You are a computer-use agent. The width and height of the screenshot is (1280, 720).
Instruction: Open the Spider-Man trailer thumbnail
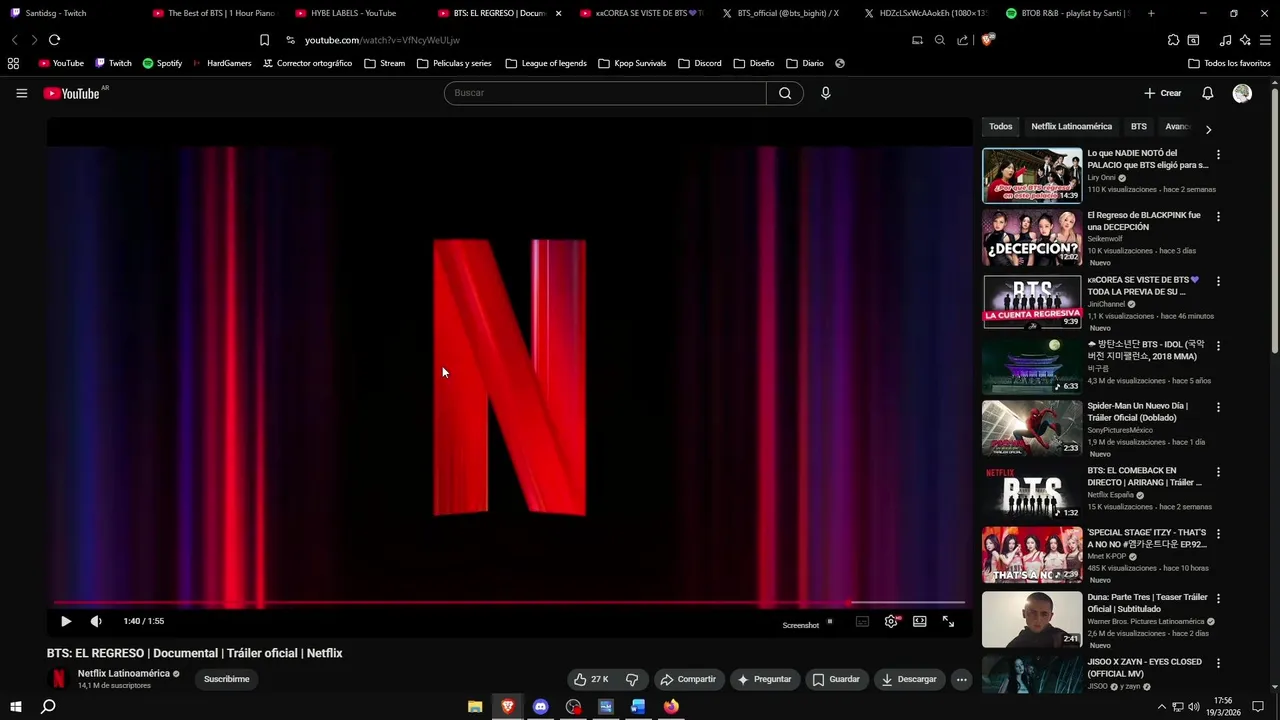pyautogui.click(x=1032, y=428)
